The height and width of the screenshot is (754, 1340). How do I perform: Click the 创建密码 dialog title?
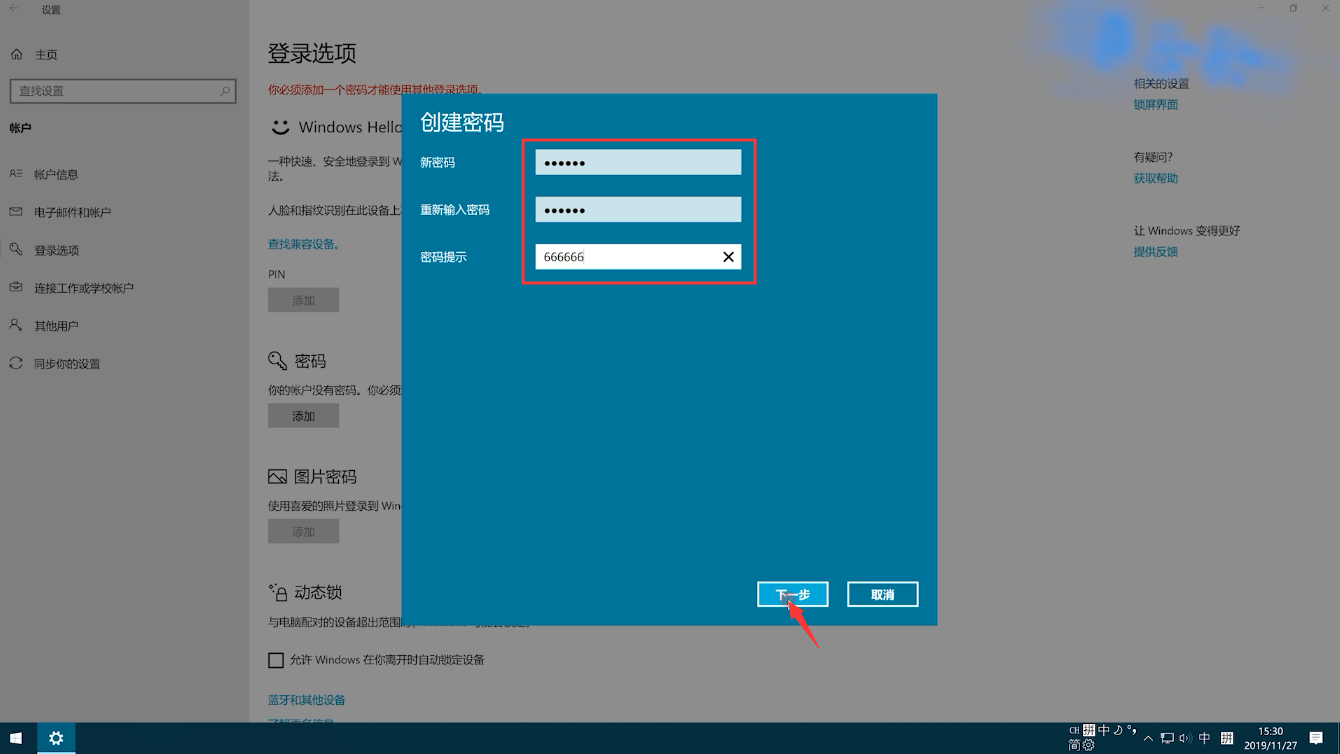pyautogui.click(x=462, y=122)
